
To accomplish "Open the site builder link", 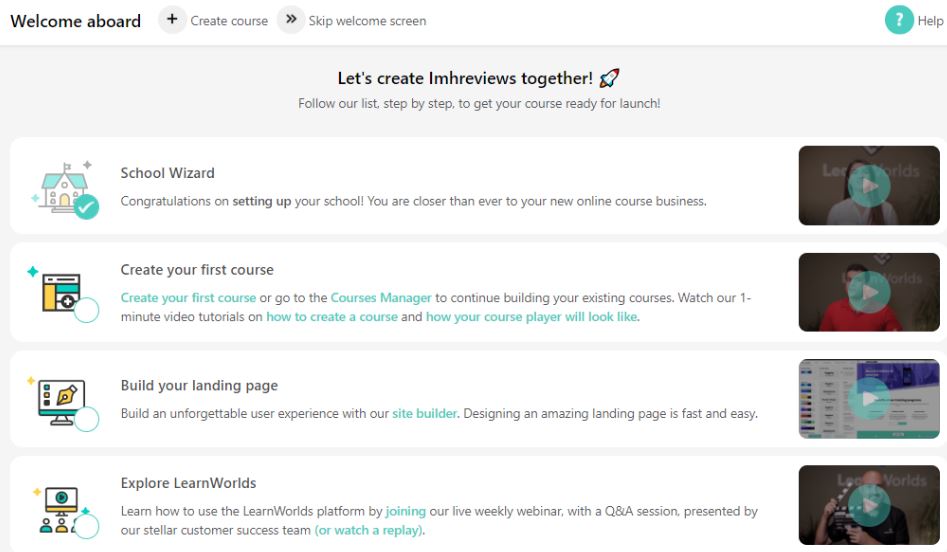I will point(425,414).
